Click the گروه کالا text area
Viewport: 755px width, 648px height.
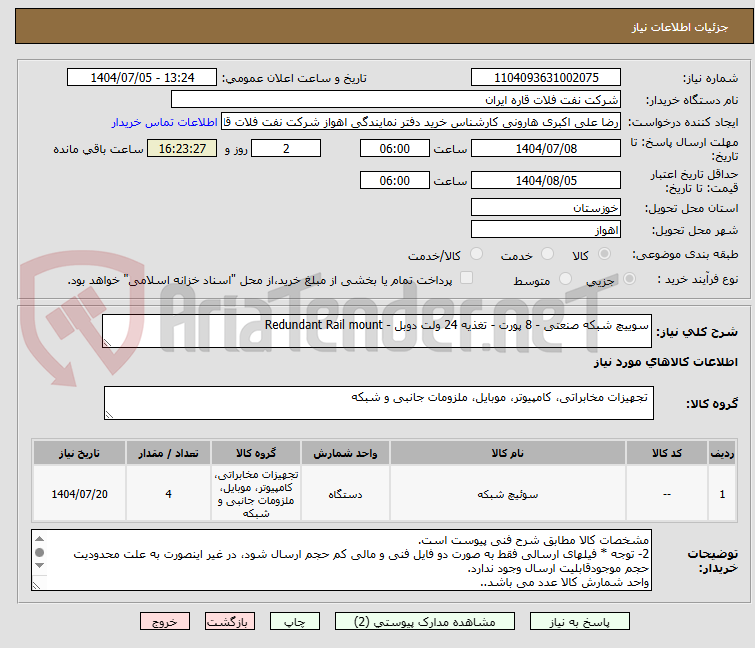(378, 403)
